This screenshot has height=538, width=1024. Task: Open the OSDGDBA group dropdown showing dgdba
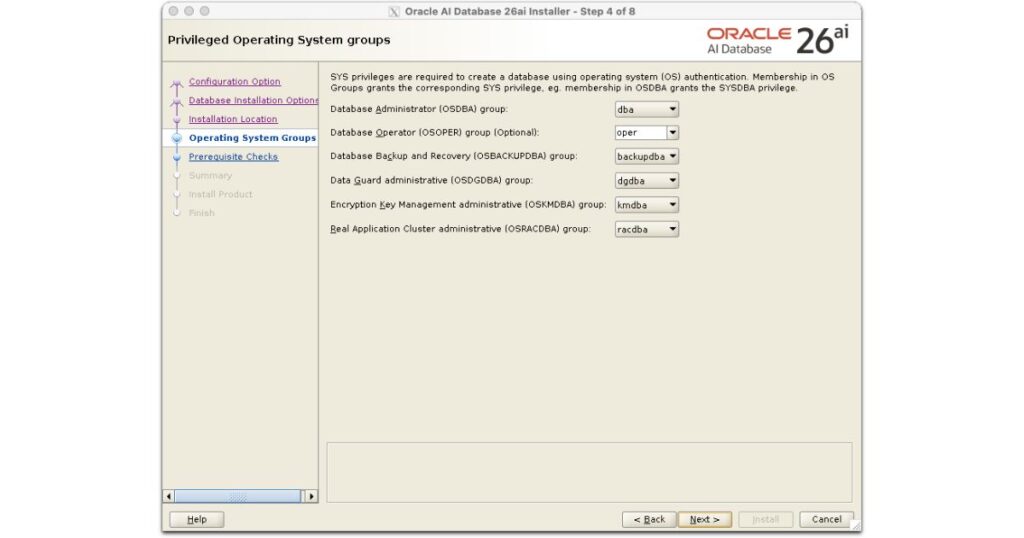coord(646,180)
